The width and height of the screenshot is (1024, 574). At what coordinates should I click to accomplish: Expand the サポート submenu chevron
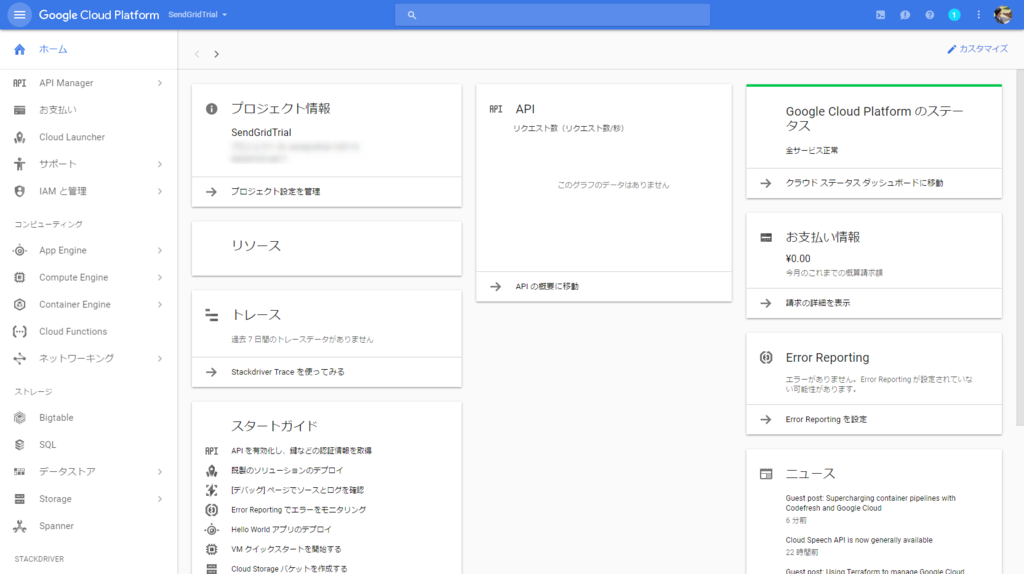tap(159, 164)
